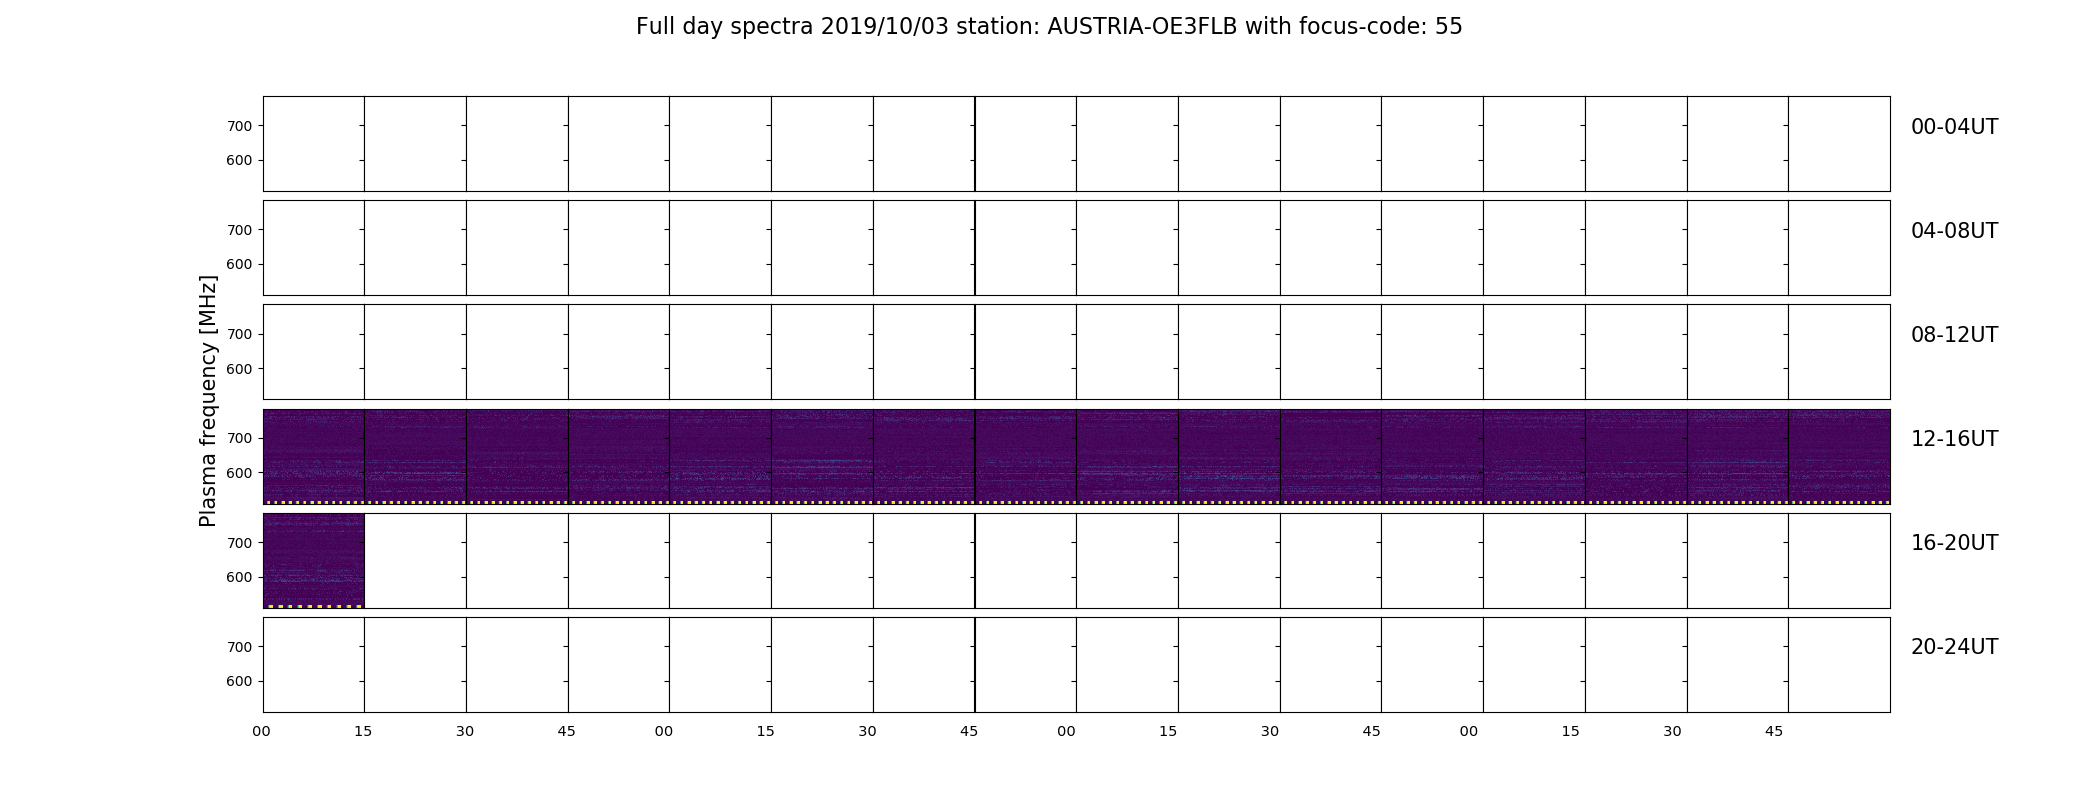Click the 600 tick of the 16-20UT row

[x=239, y=577]
